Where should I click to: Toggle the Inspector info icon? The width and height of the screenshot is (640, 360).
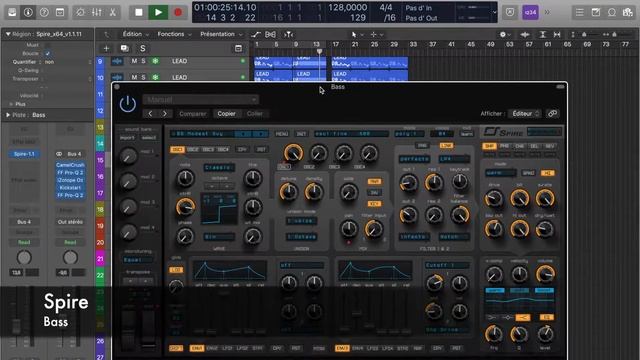[x=28, y=12]
